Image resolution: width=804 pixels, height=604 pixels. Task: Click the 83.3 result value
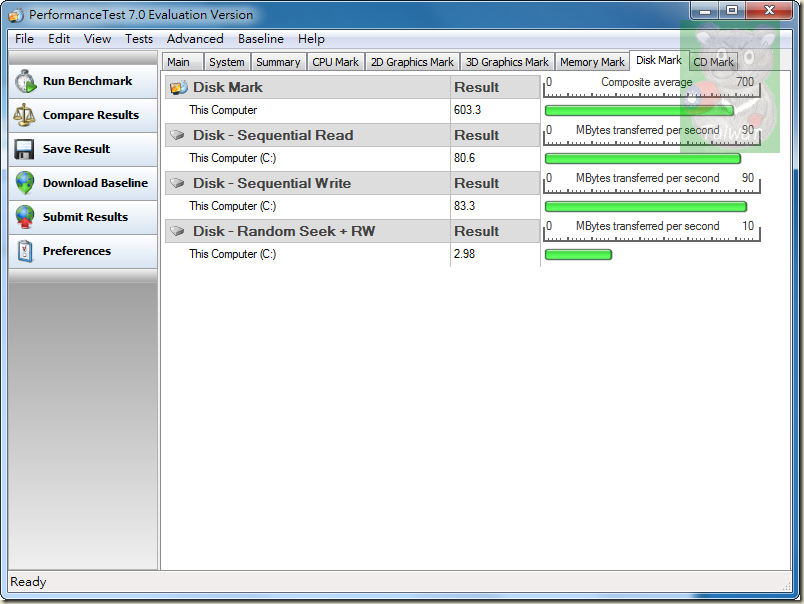[465, 206]
